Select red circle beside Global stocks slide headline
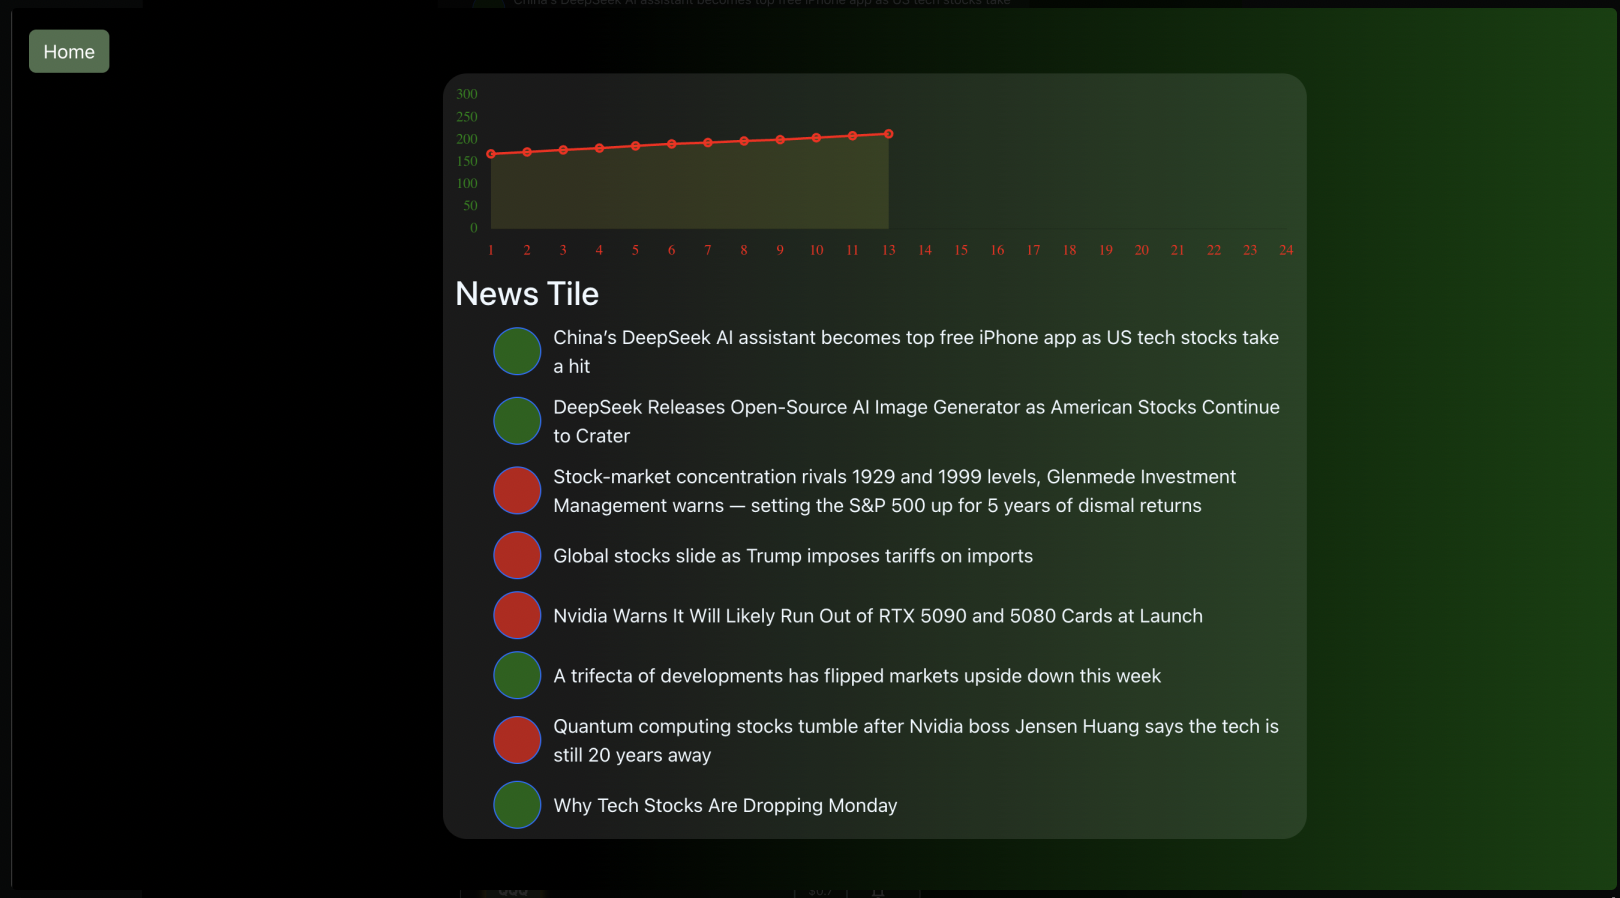1620x898 pixels. pos(517,555)
